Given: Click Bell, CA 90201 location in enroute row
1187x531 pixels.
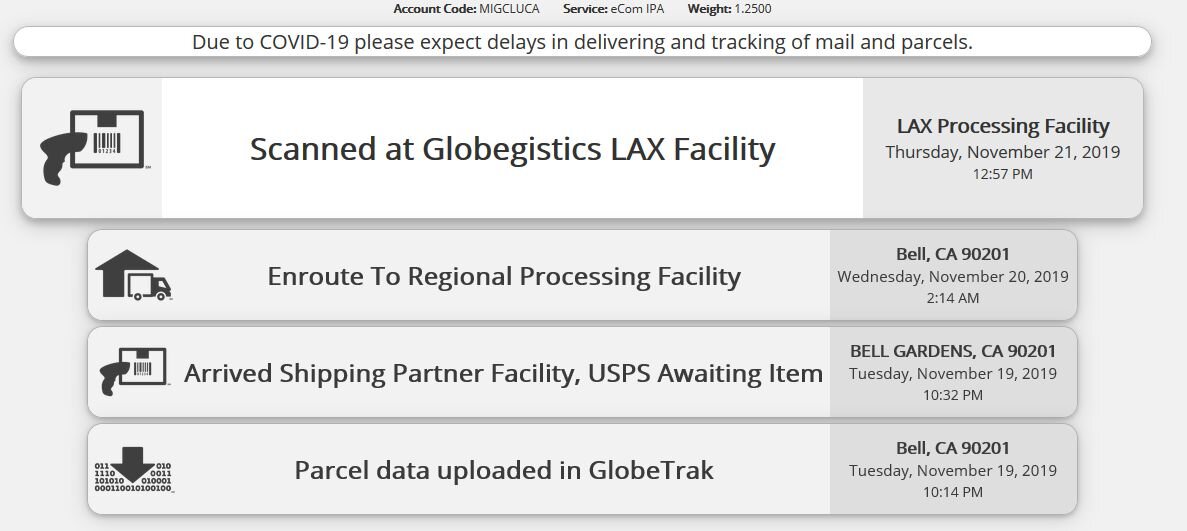Looking at the screenshot, I should 953,254.
